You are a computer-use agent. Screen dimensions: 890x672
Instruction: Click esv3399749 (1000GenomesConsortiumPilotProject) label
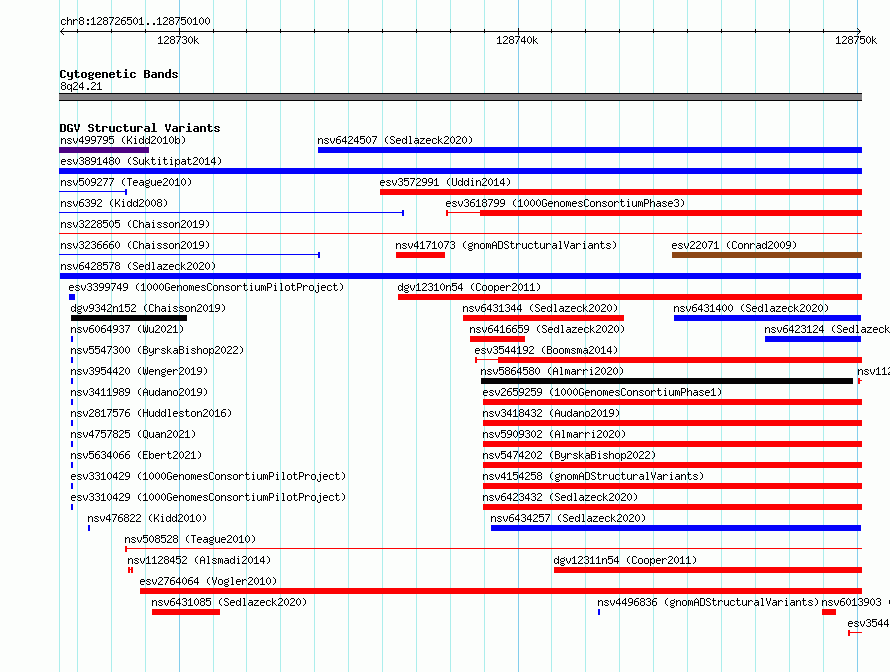(206, 287)
